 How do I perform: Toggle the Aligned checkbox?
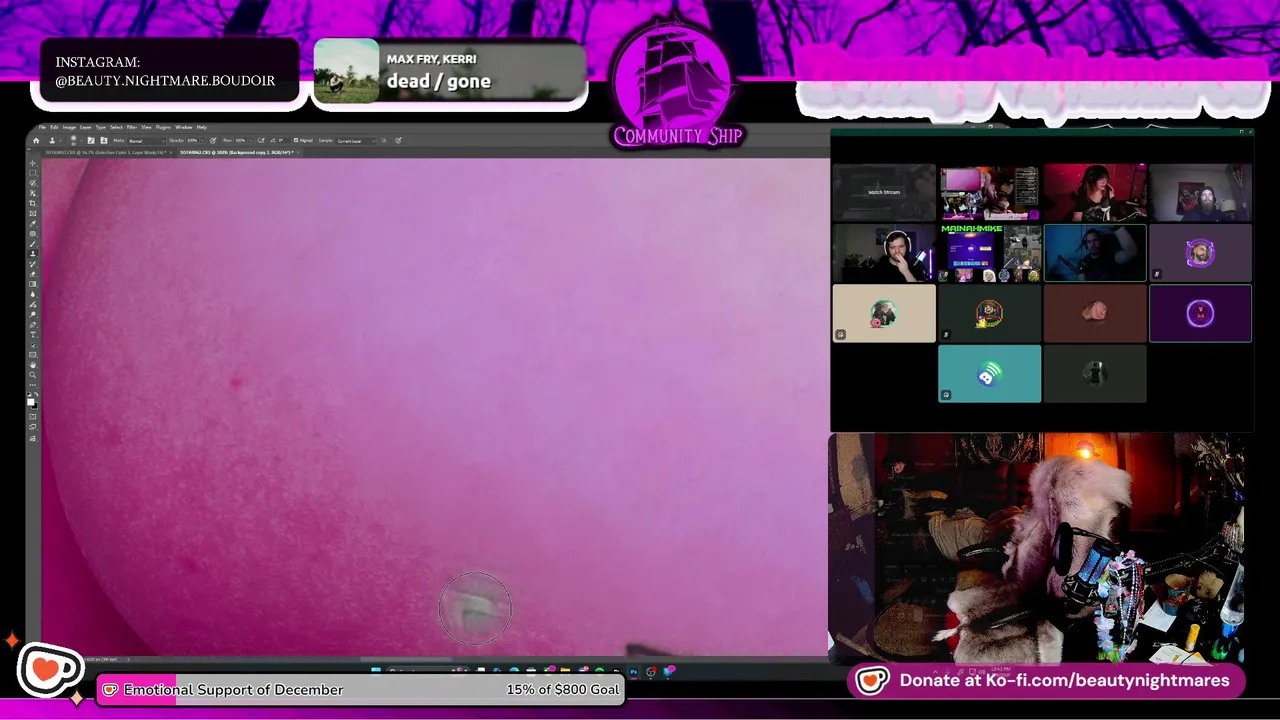[296, 141]
